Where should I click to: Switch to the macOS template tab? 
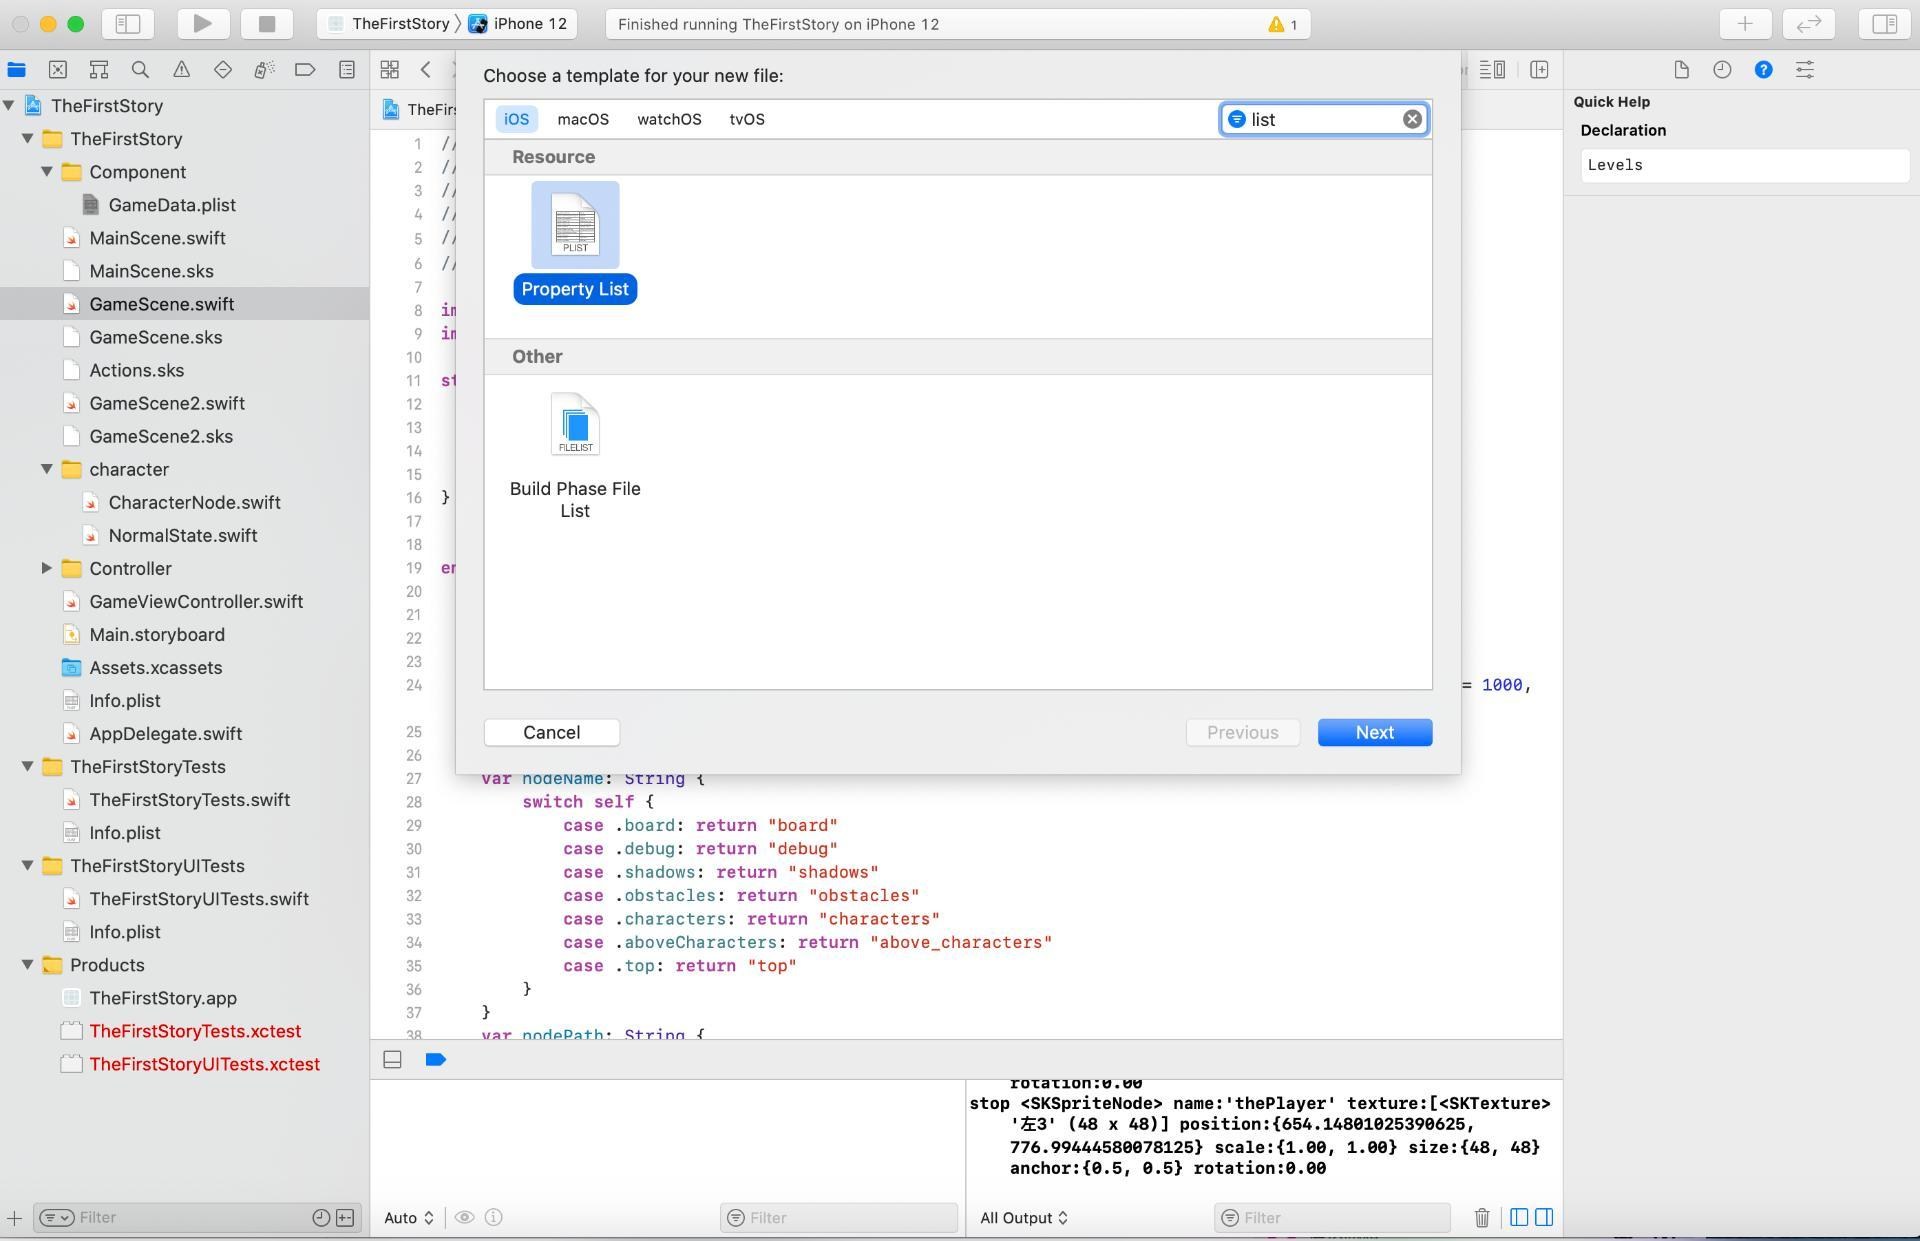coord(583,119)
